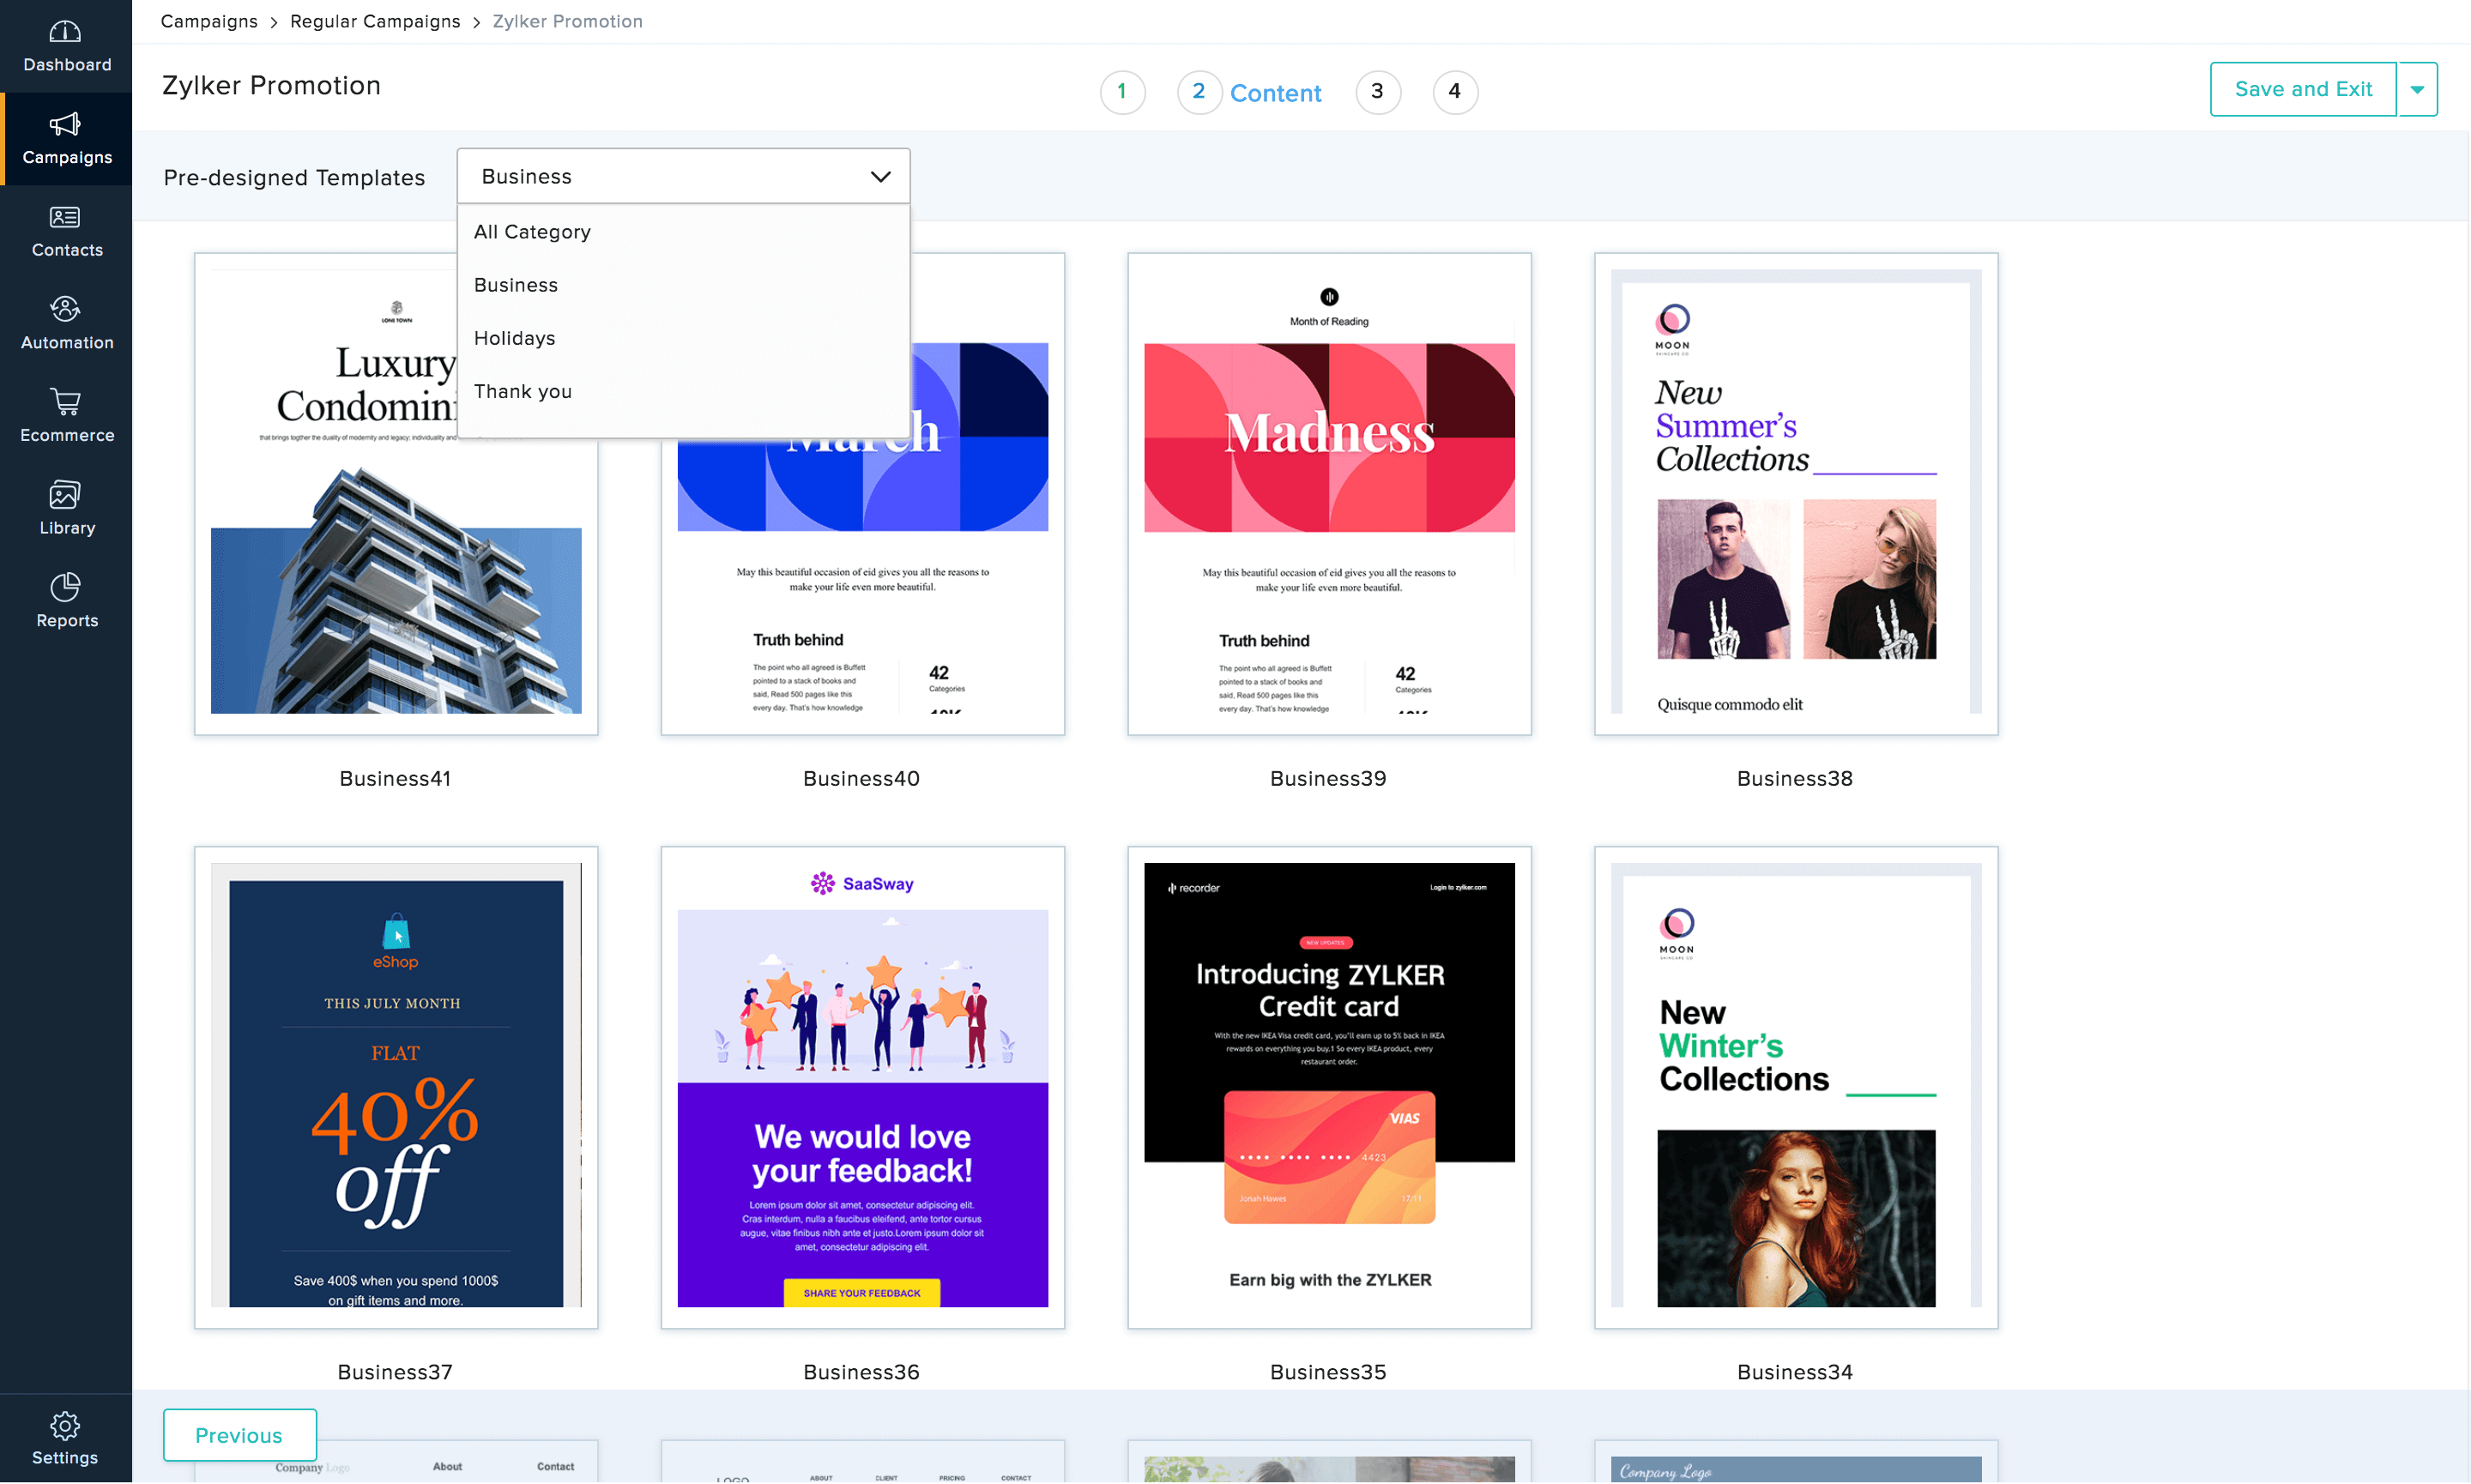Click the Campaigns megaphone icon
The height and width of the screenshot is (1484, 2471).
tap(65, 125)
